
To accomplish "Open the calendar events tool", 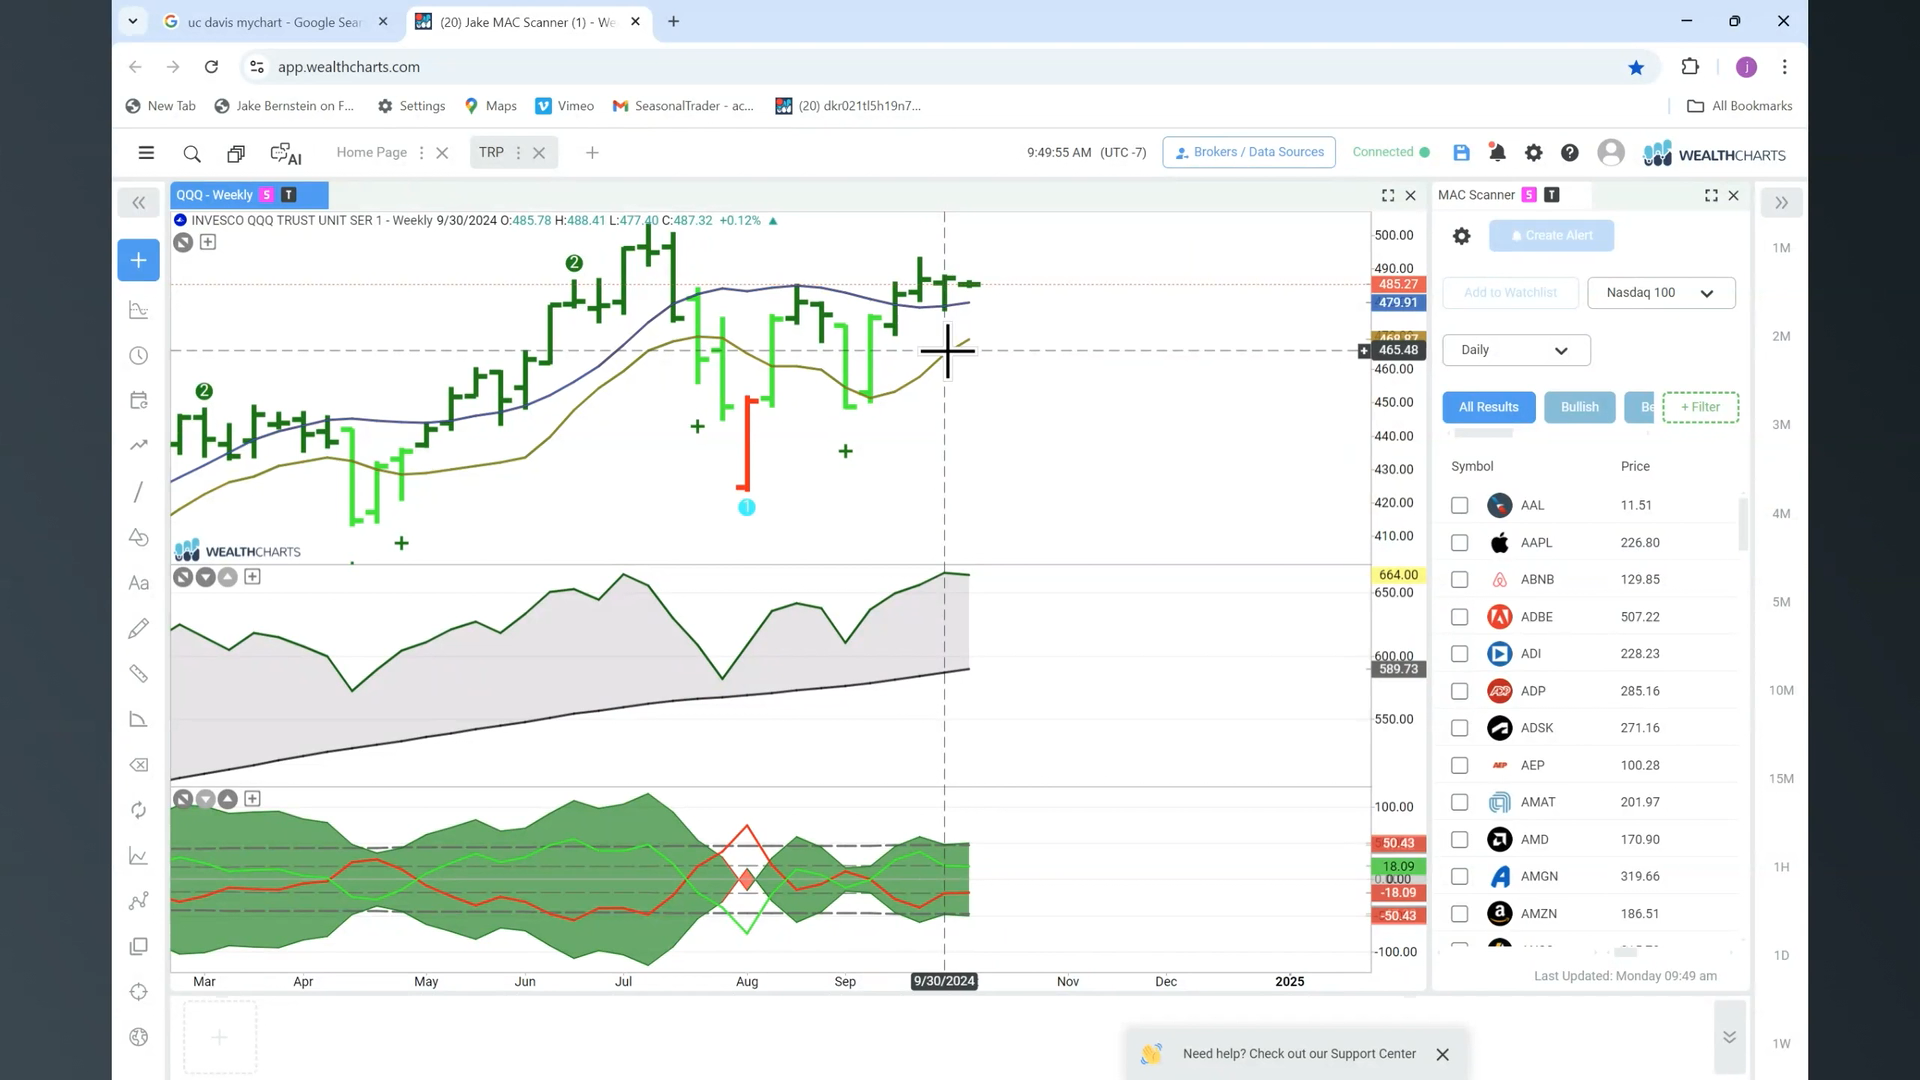I will point(139,400).
